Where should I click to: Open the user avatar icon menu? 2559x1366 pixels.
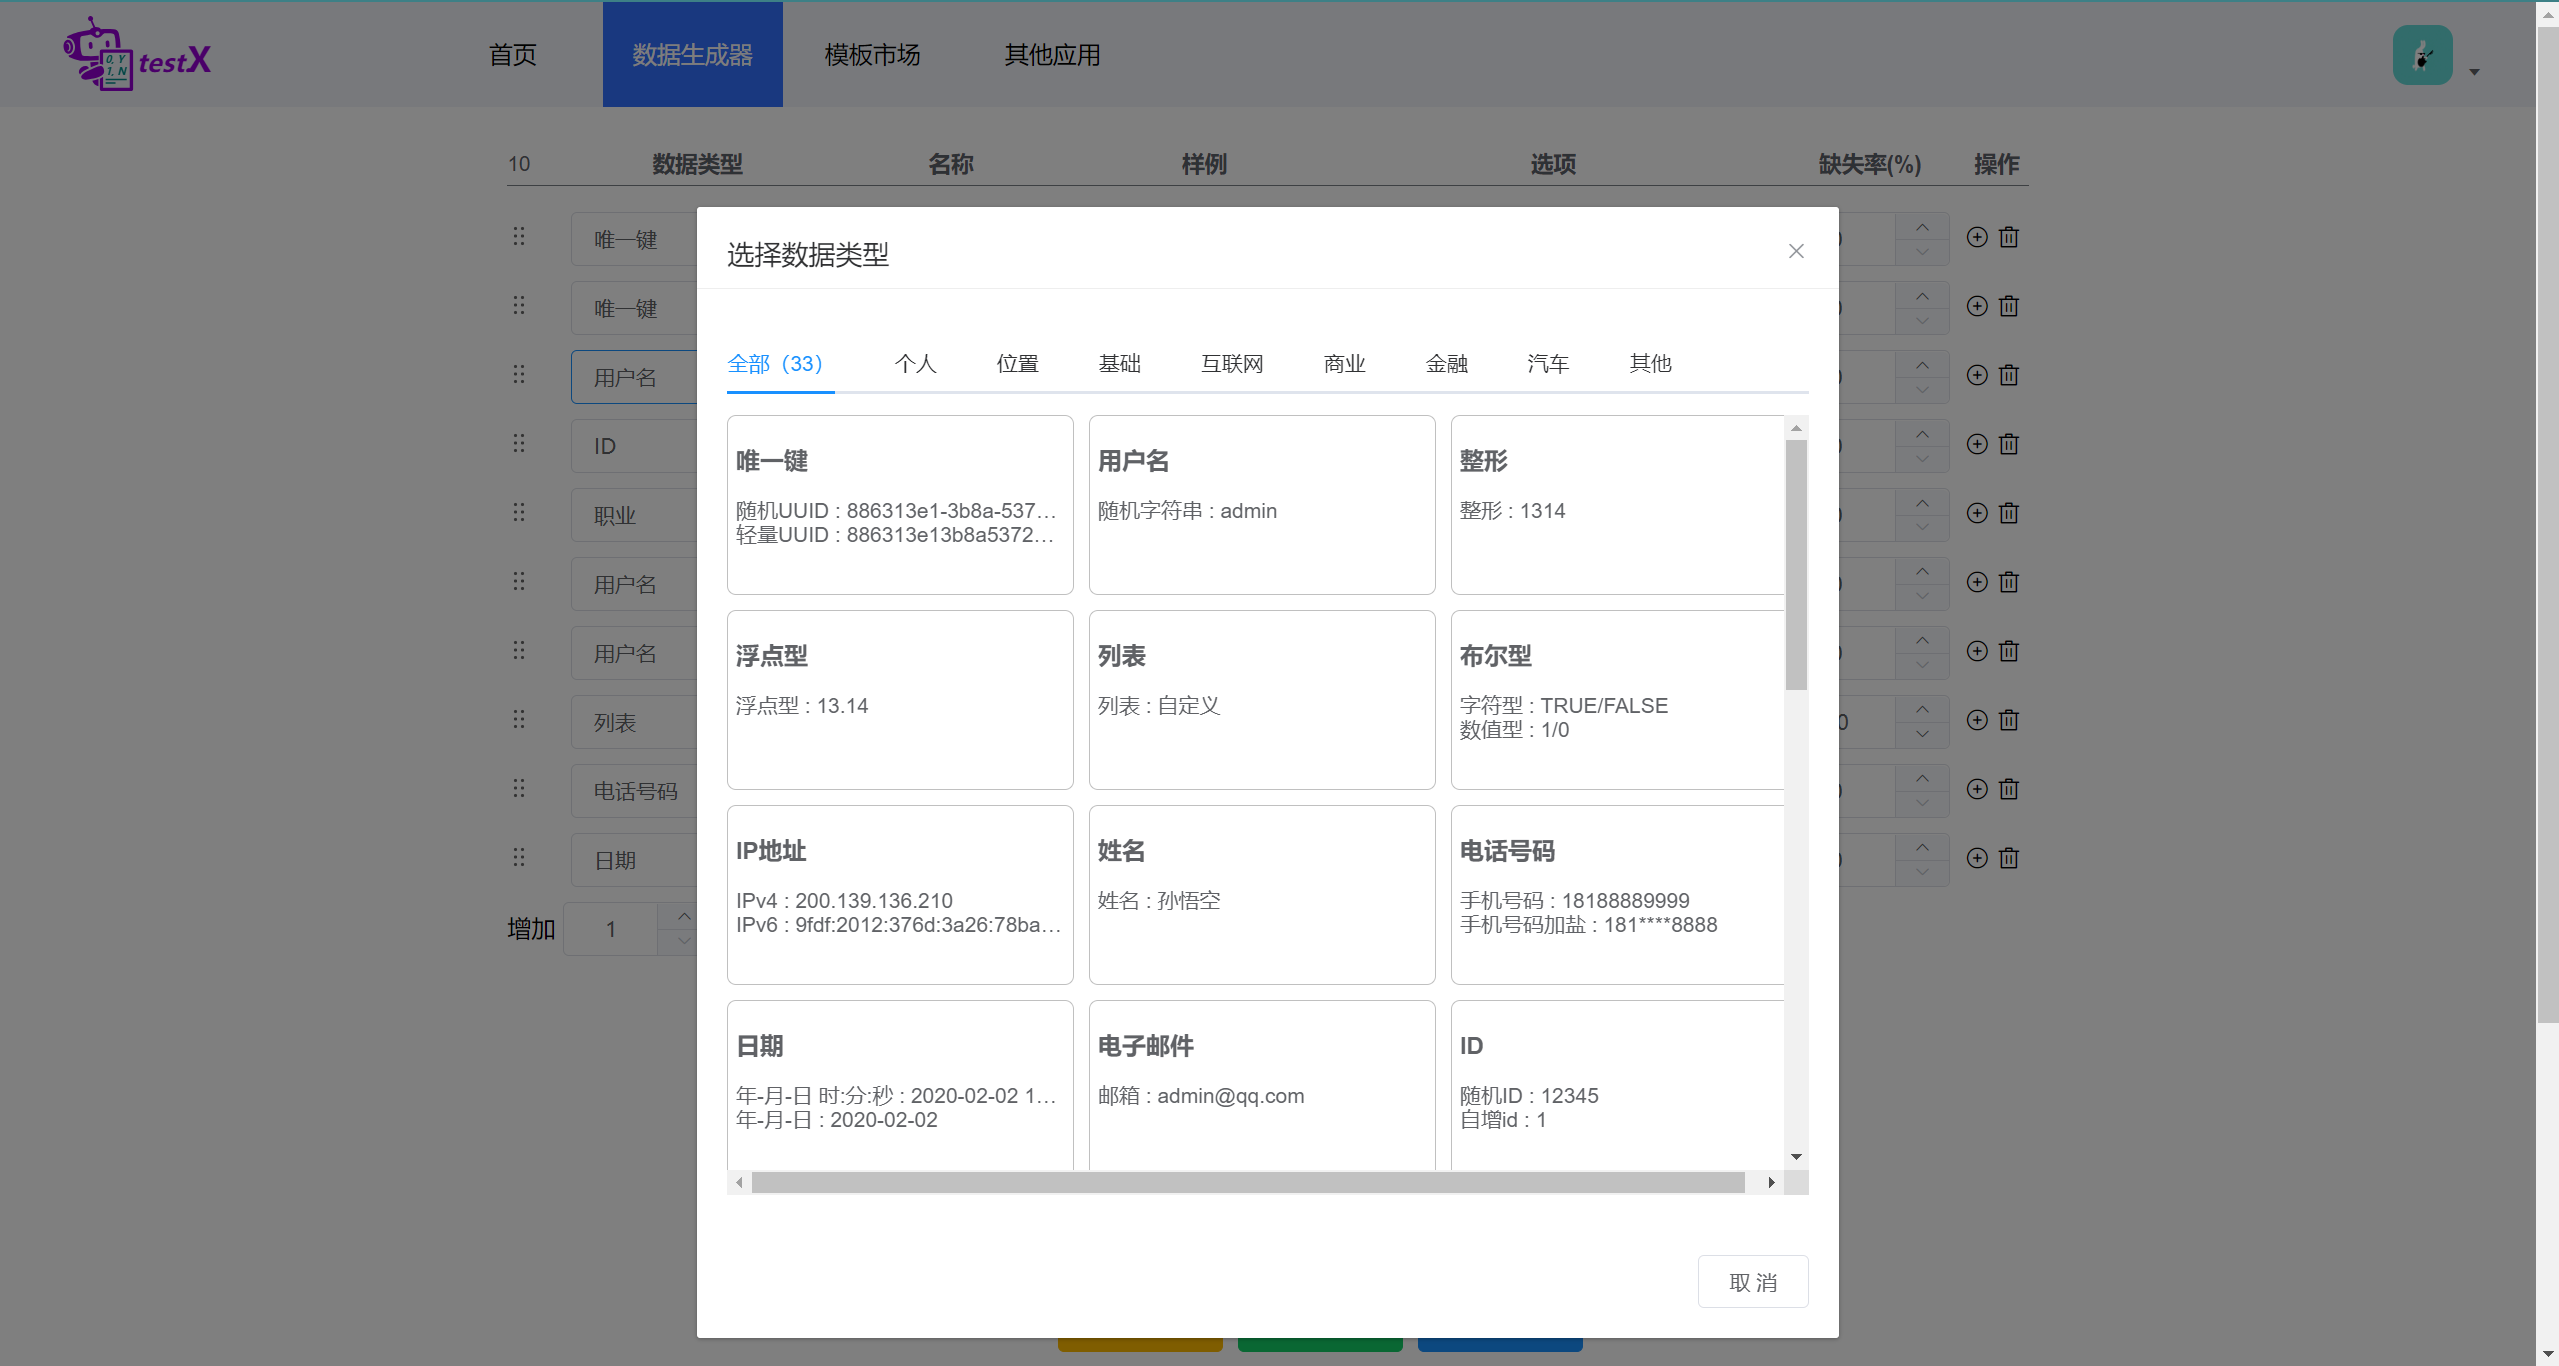click(x=2421, y=56)
